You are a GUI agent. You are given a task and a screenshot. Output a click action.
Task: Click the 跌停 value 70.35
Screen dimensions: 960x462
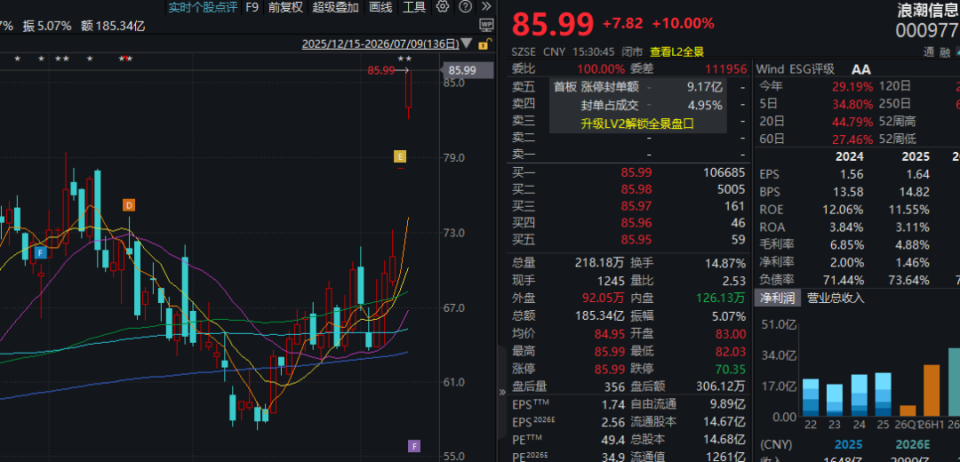(x=730, y=369)
